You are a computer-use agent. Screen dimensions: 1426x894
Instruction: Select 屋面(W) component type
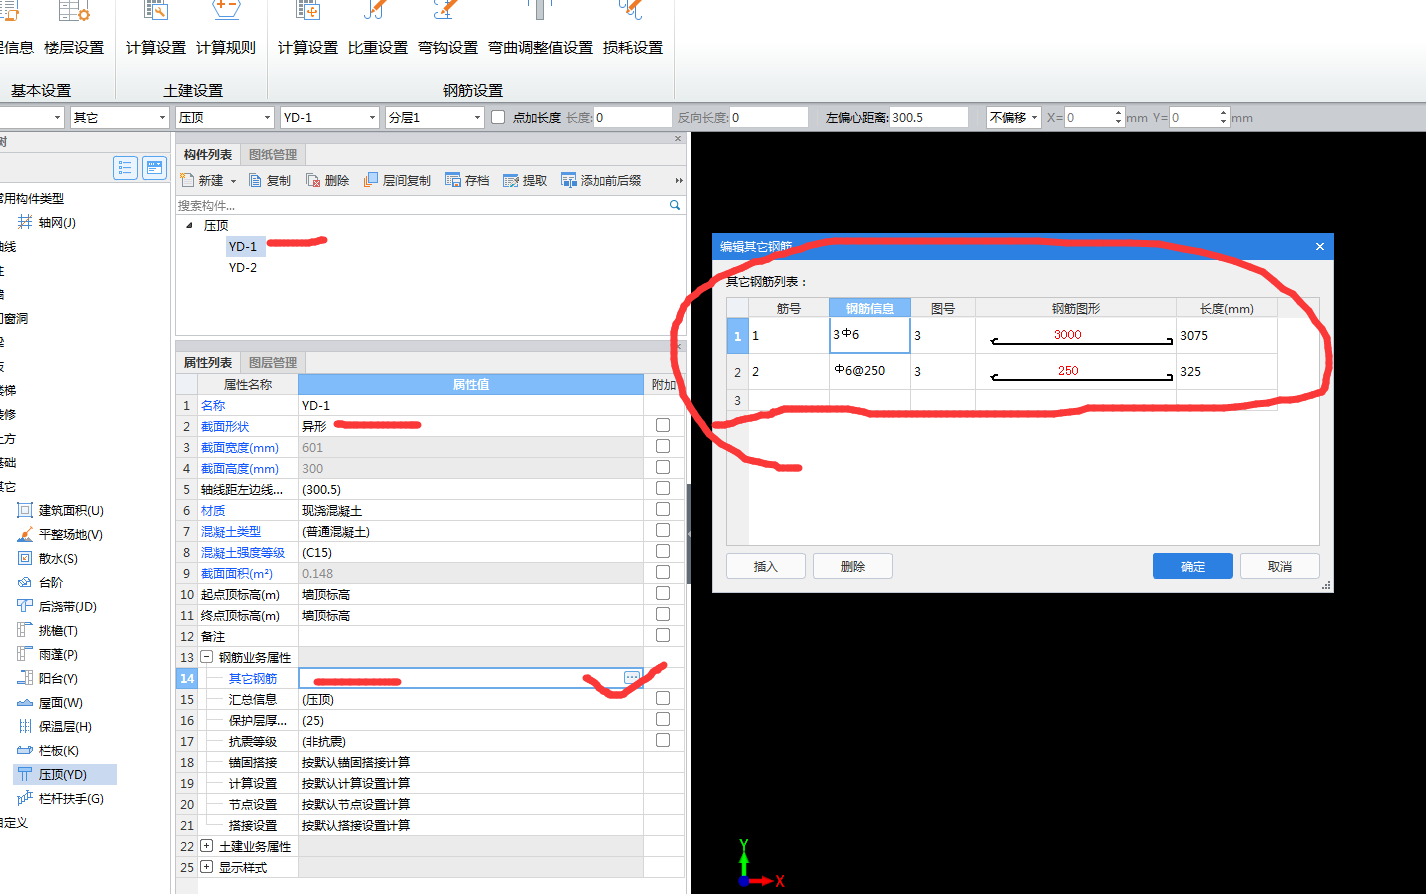click(x=50, y=702)
